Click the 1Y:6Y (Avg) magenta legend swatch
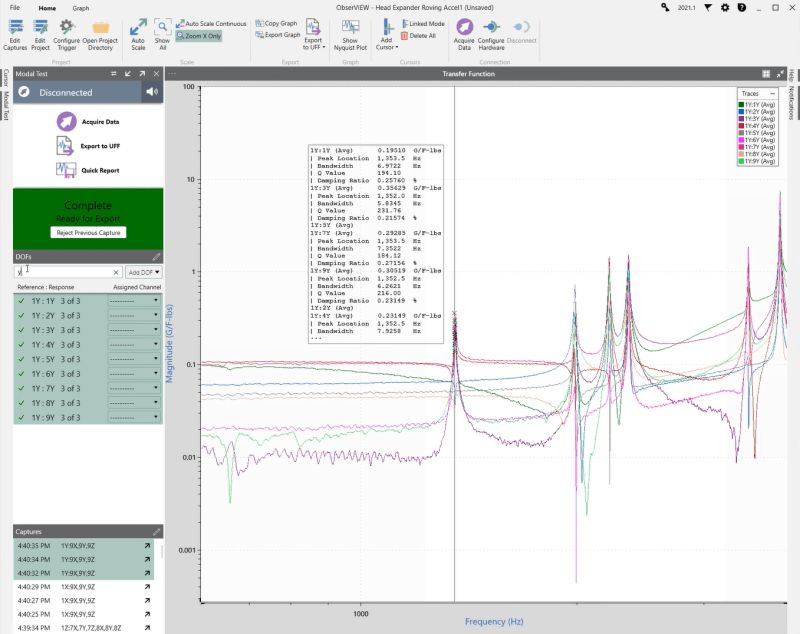The width and height of the screenshot is (800, 634). point(741,140)
